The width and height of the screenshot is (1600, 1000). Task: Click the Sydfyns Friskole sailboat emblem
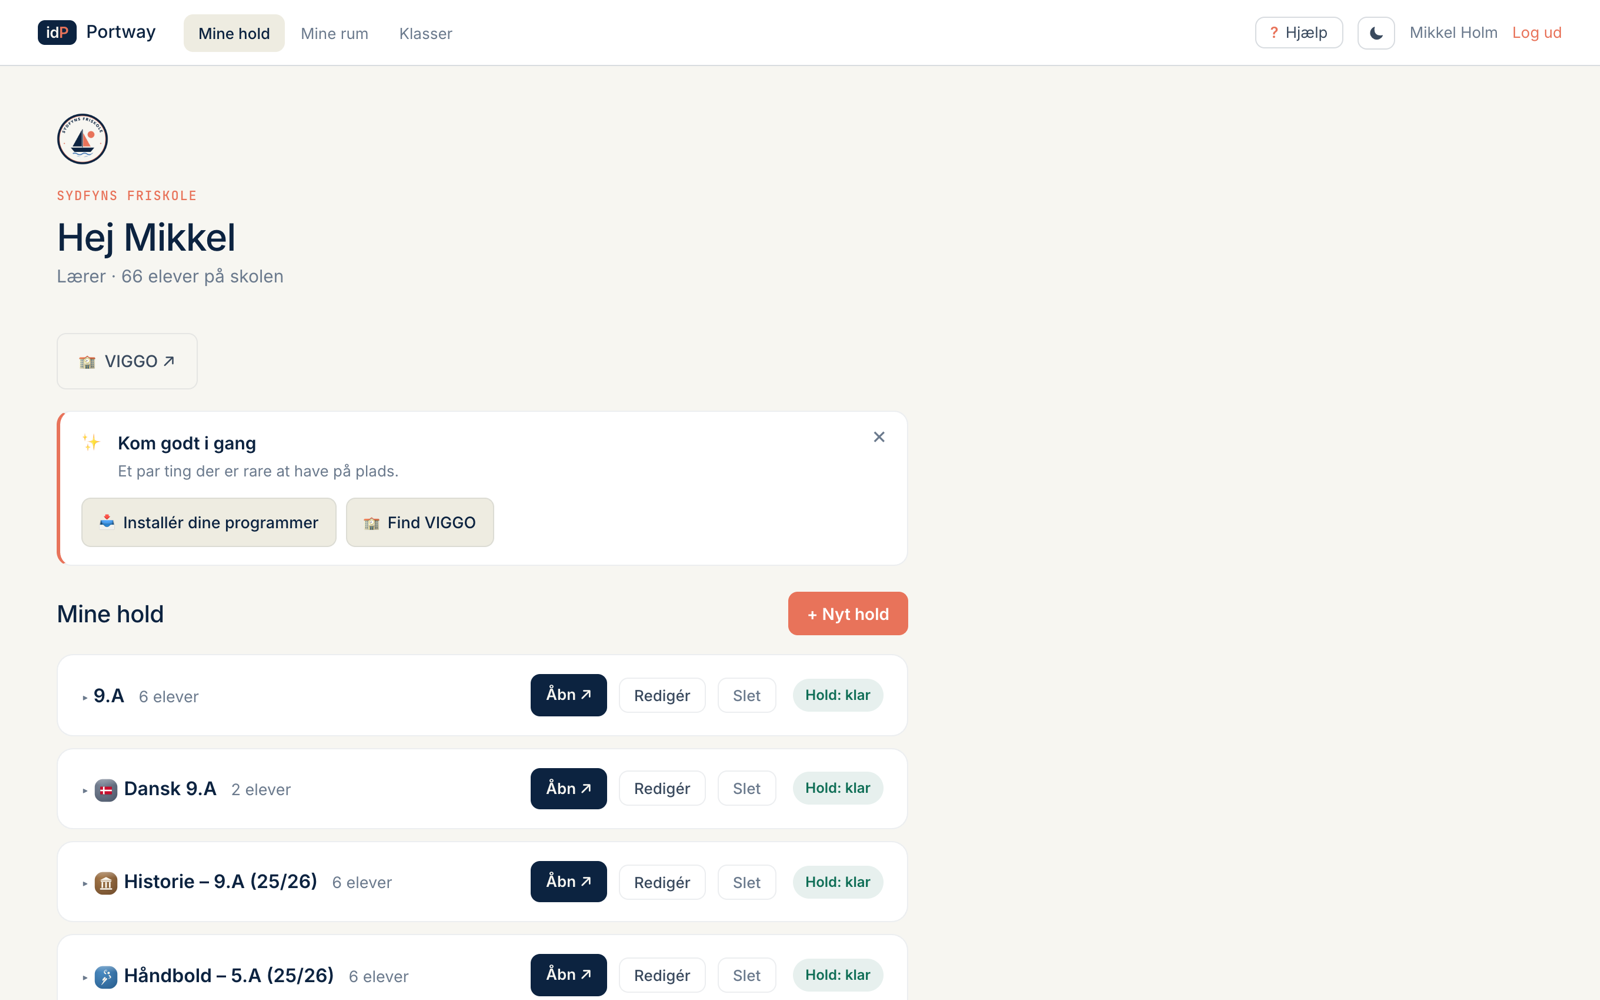click(x=82, y=139)
